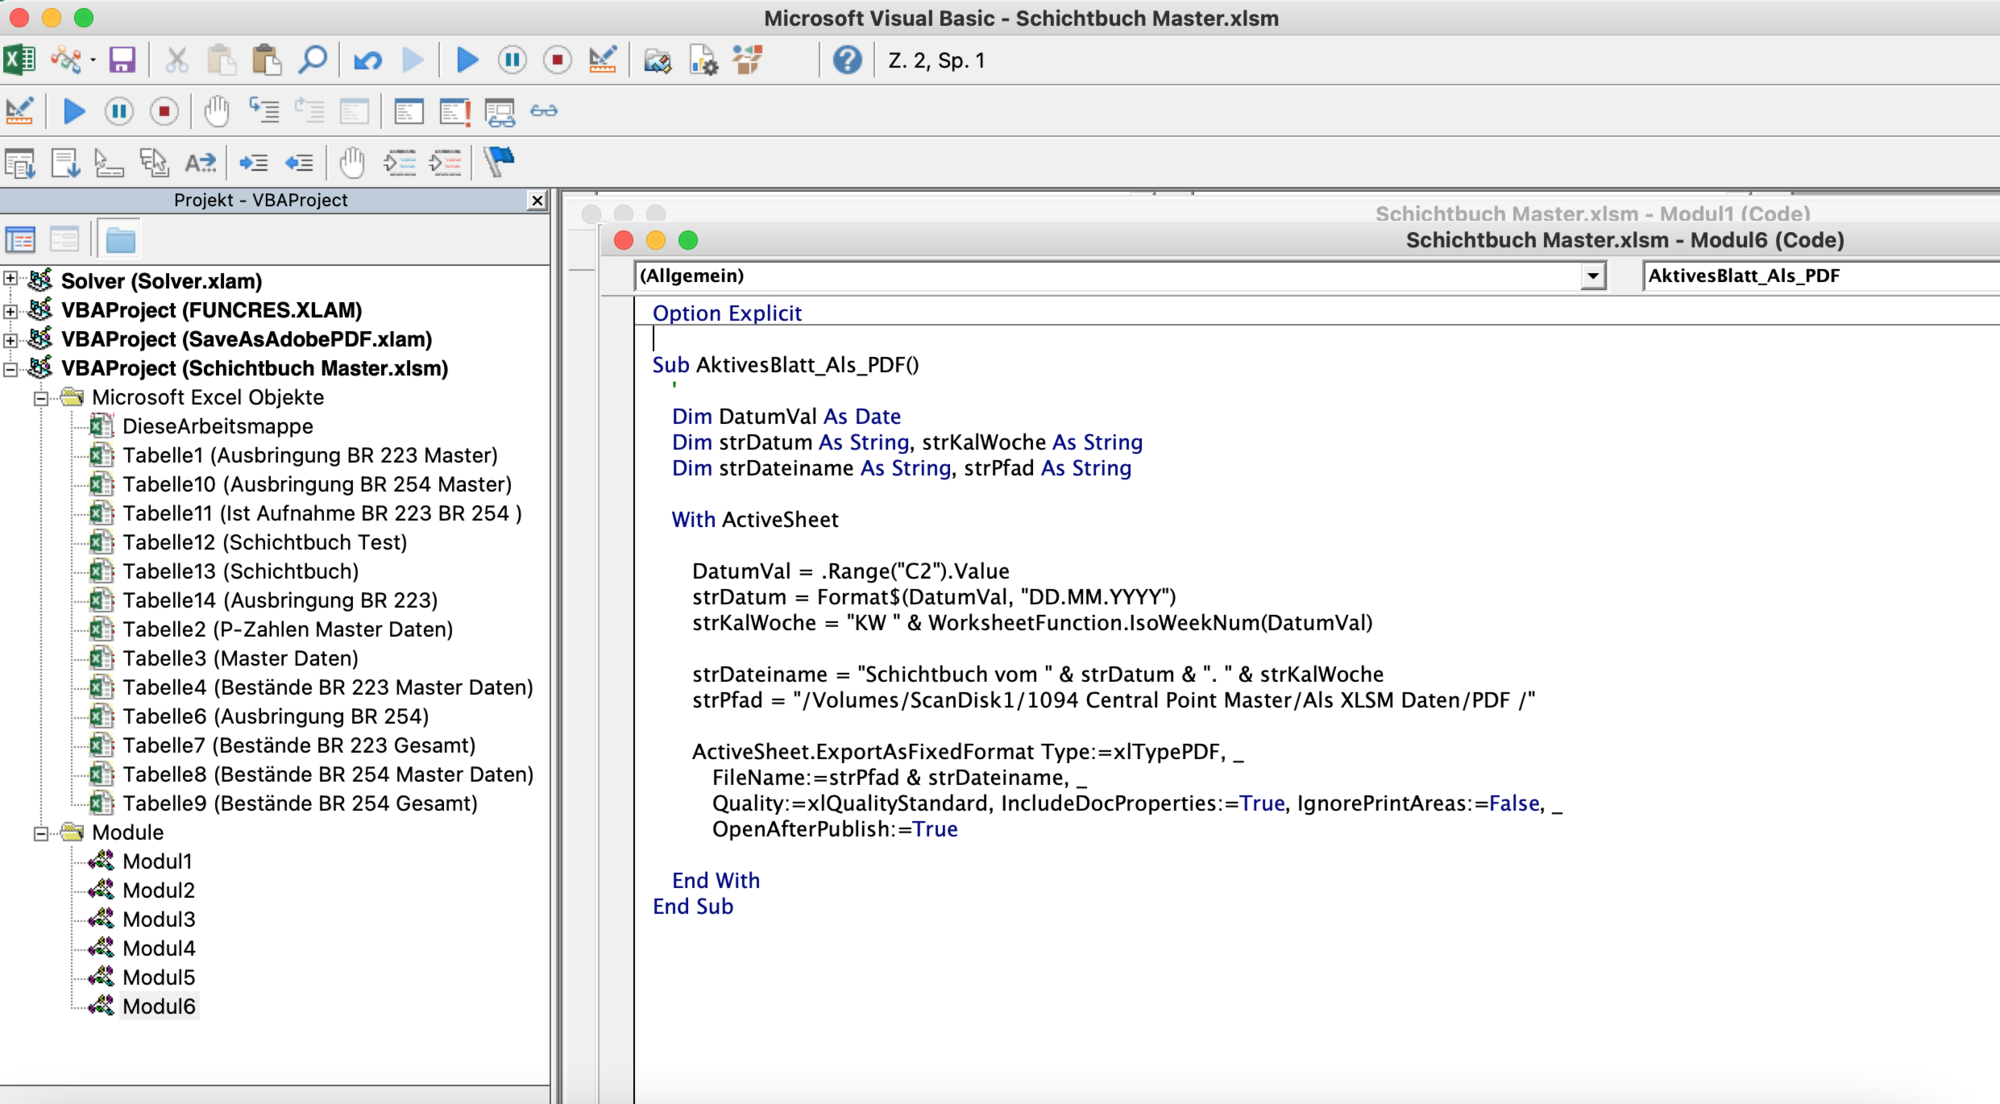Bring the Modul1 (Code) window to front

(x=1592, y=213)
